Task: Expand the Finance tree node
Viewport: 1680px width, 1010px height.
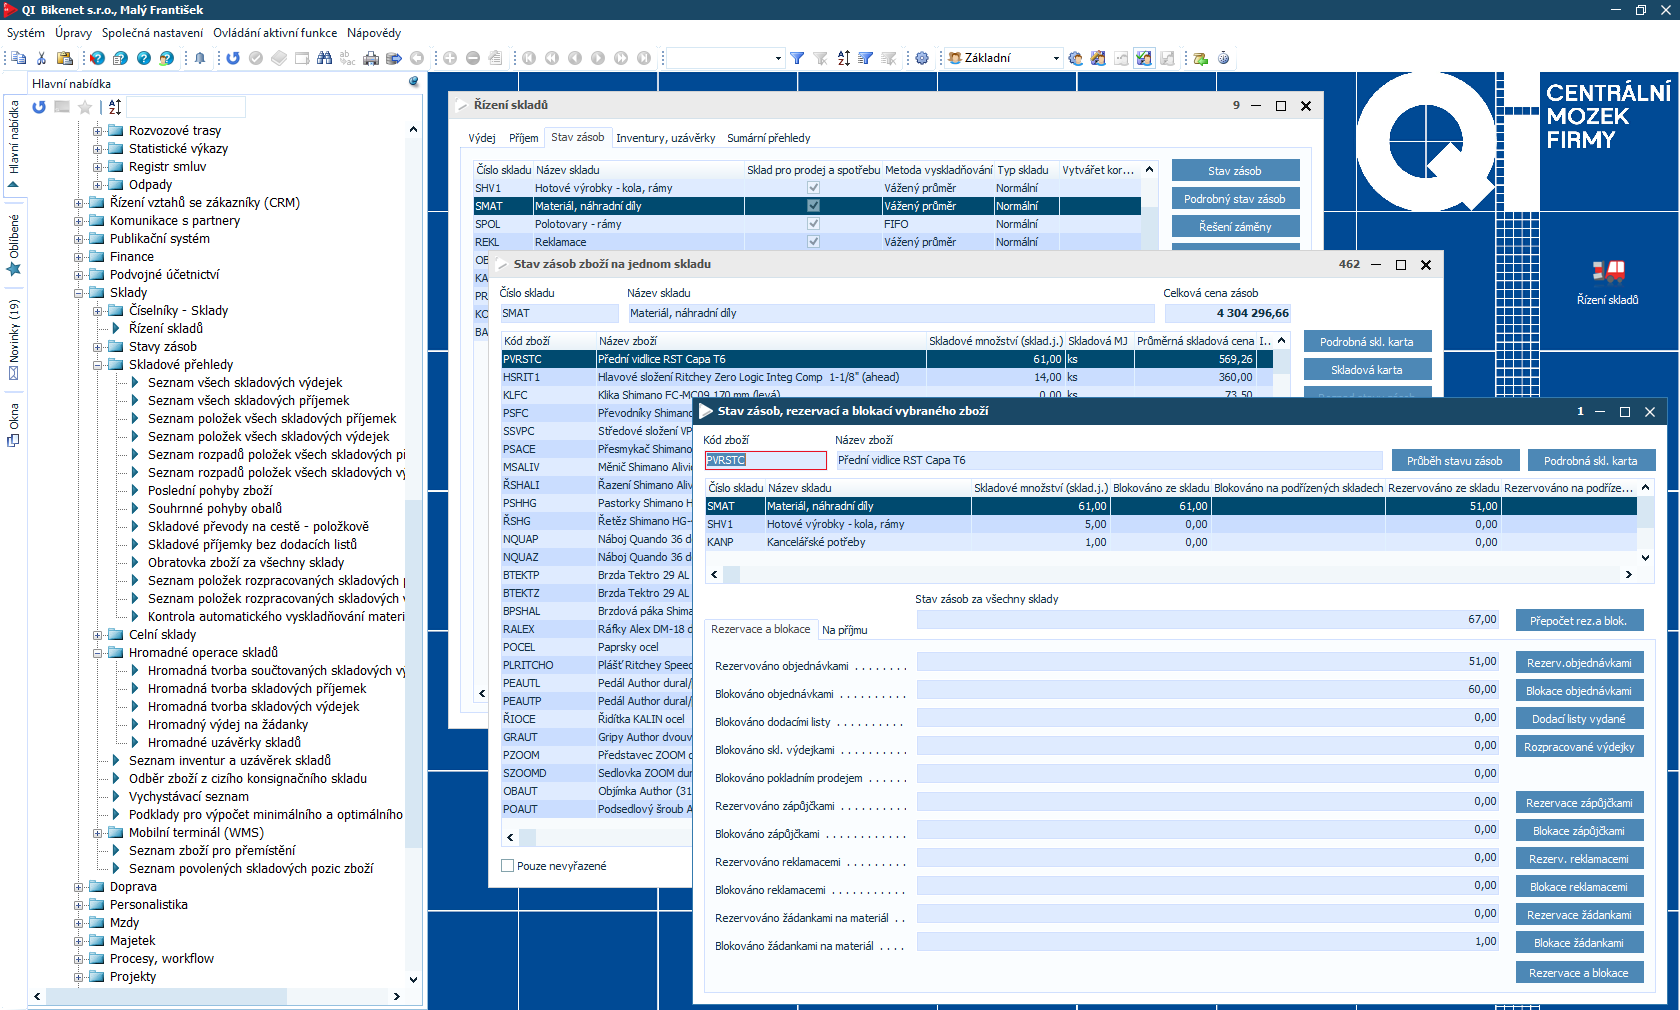Action: coord(79,257)
